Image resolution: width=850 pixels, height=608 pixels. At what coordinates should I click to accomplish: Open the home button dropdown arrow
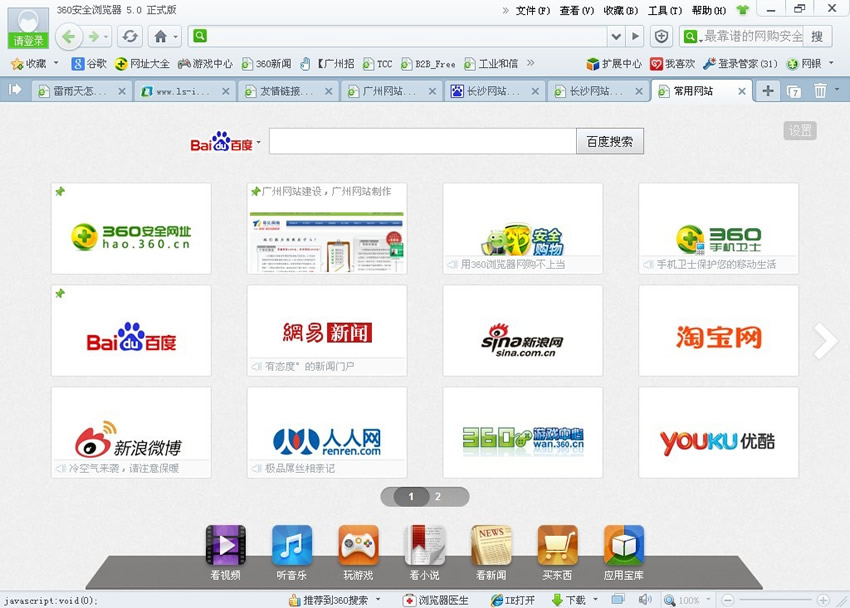tap(176, 37)
